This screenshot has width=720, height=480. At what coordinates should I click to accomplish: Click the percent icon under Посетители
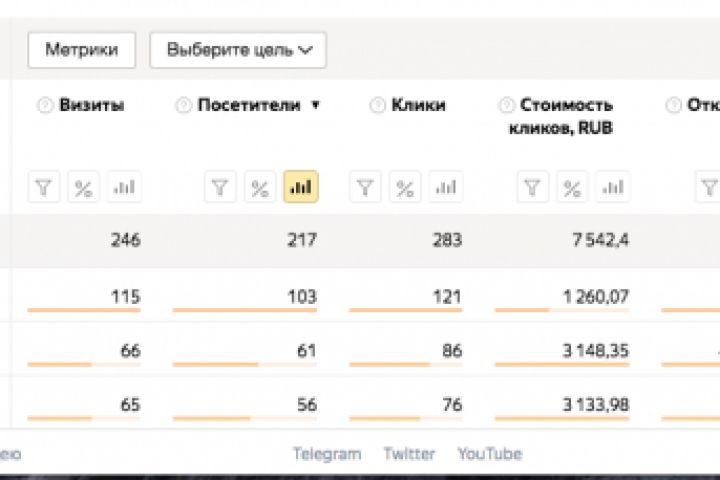(260, 187)
